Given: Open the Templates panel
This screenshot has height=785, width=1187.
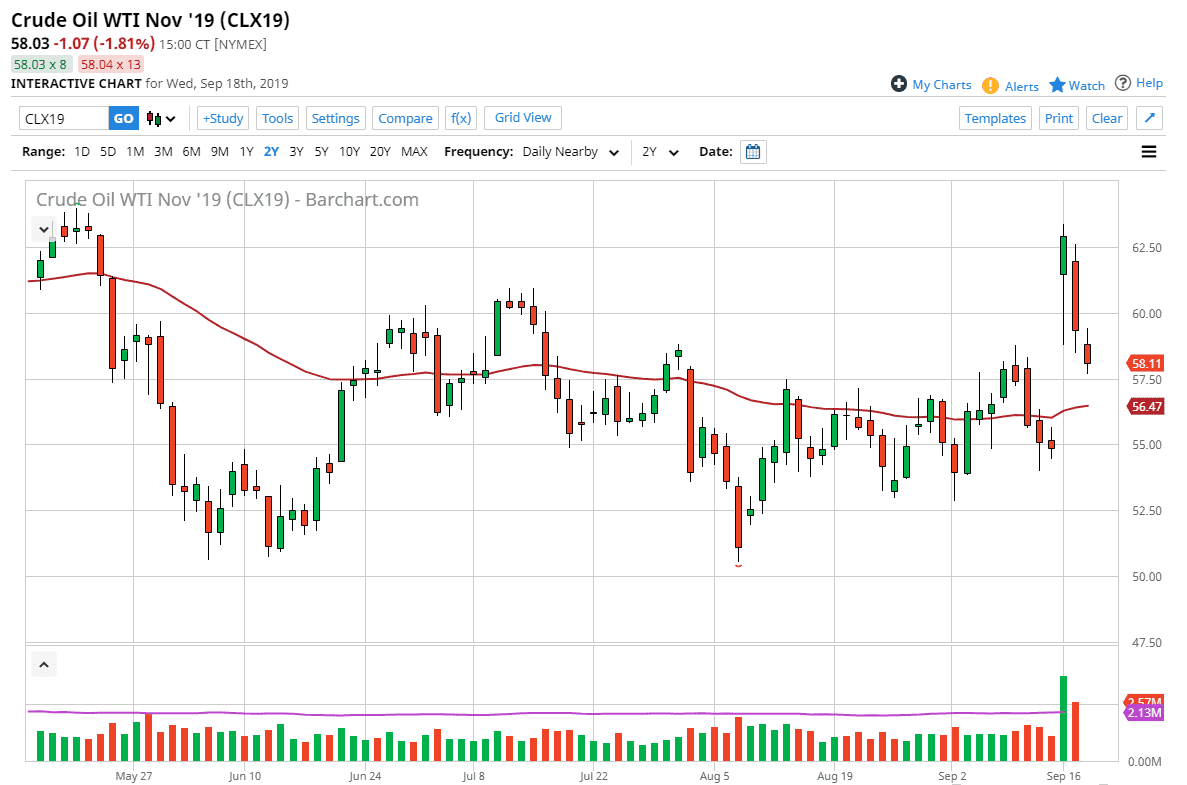Looking at the screenshot, I should point(995,118).
